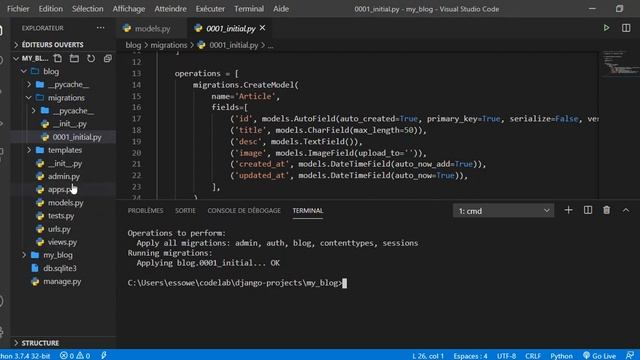Open the Exécuter menu
This screenshot has height=360, width=640.
pos(210,9)
